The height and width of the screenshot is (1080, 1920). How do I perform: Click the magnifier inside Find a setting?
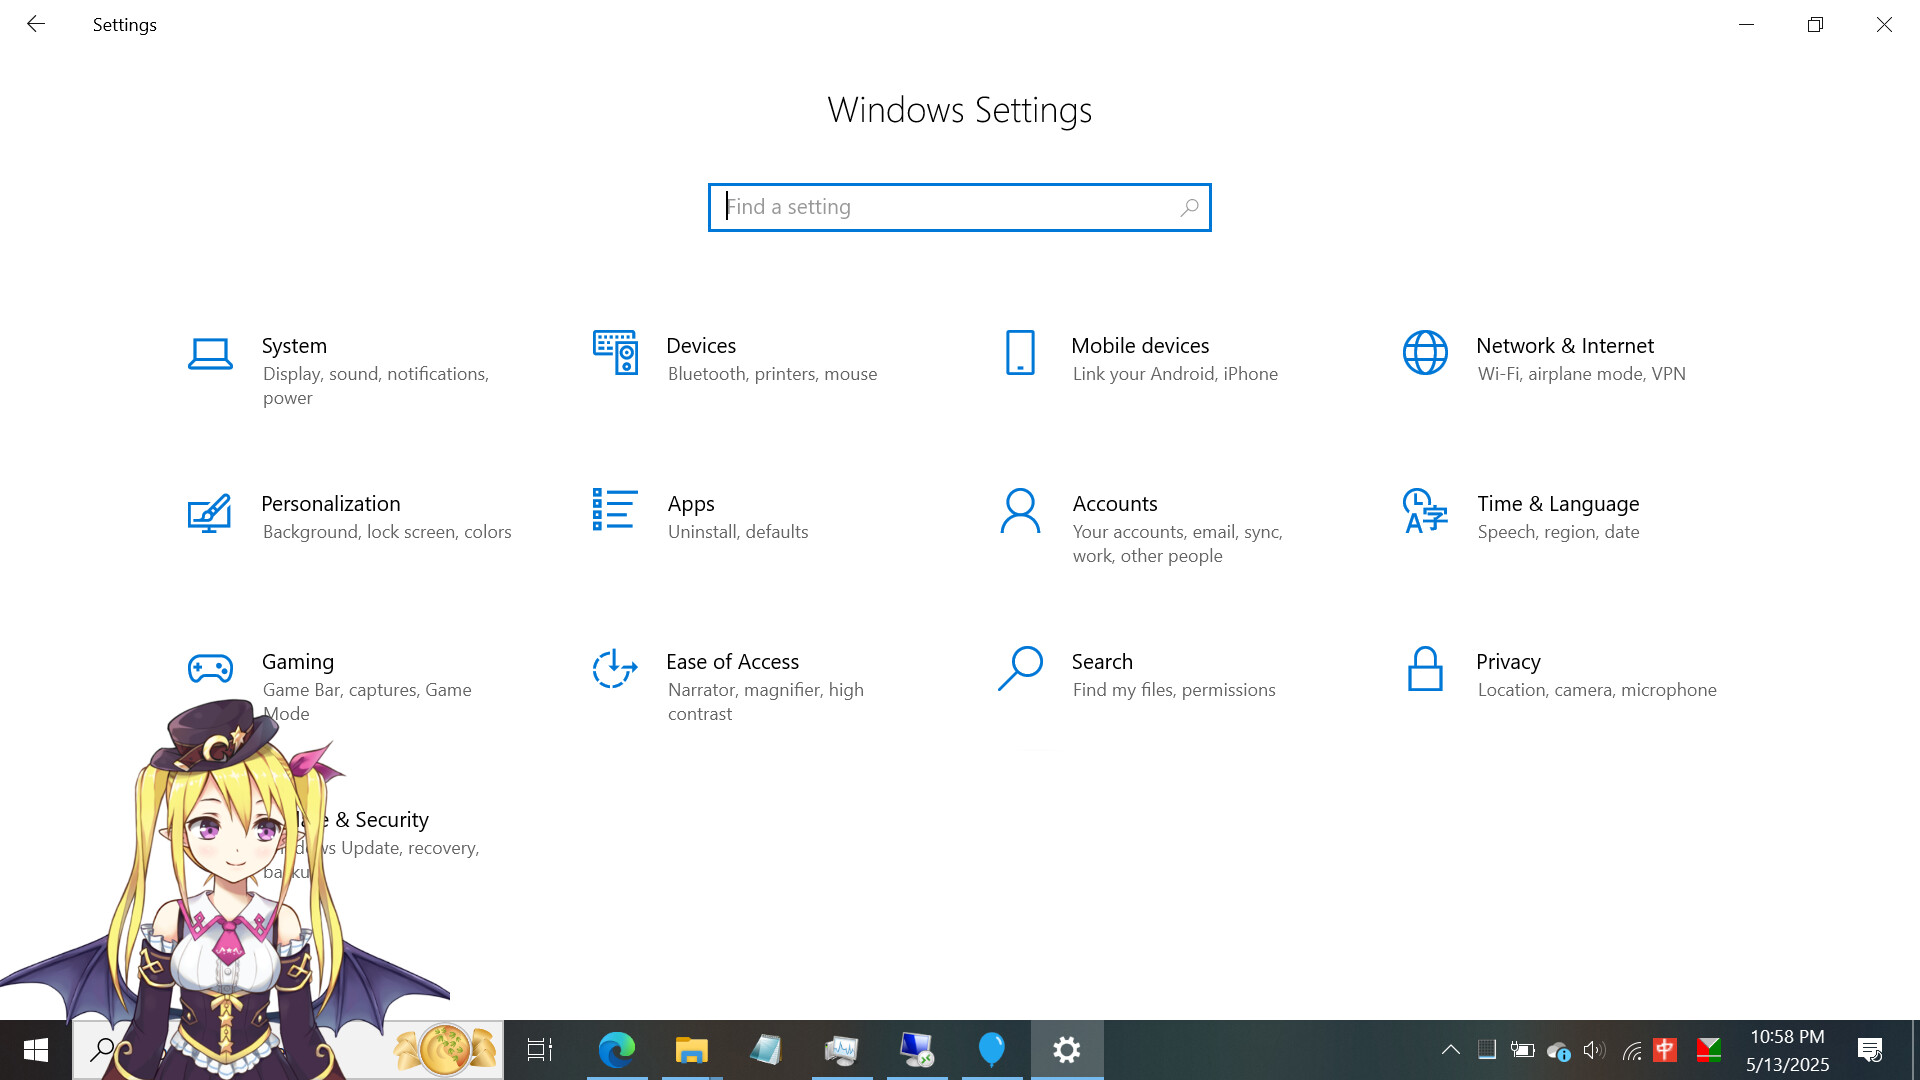click(x=1189, y=207)
